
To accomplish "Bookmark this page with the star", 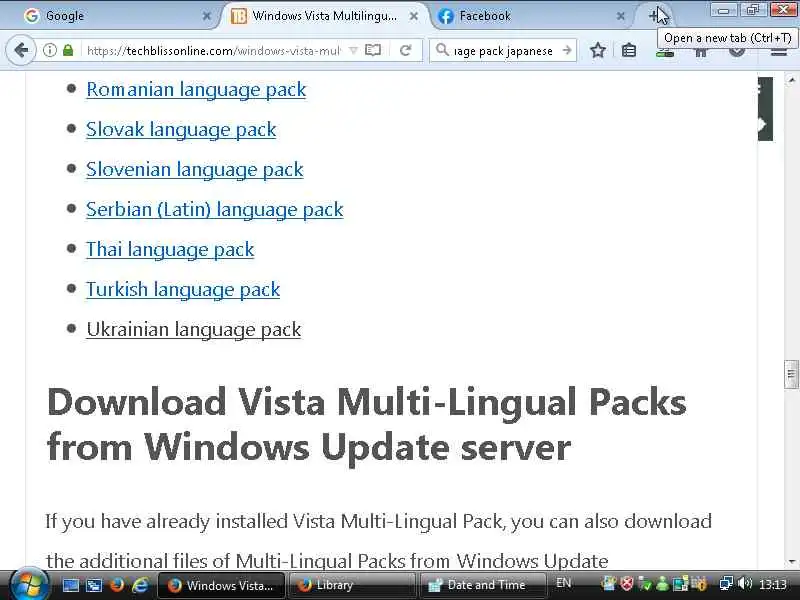I will [597, 50].
